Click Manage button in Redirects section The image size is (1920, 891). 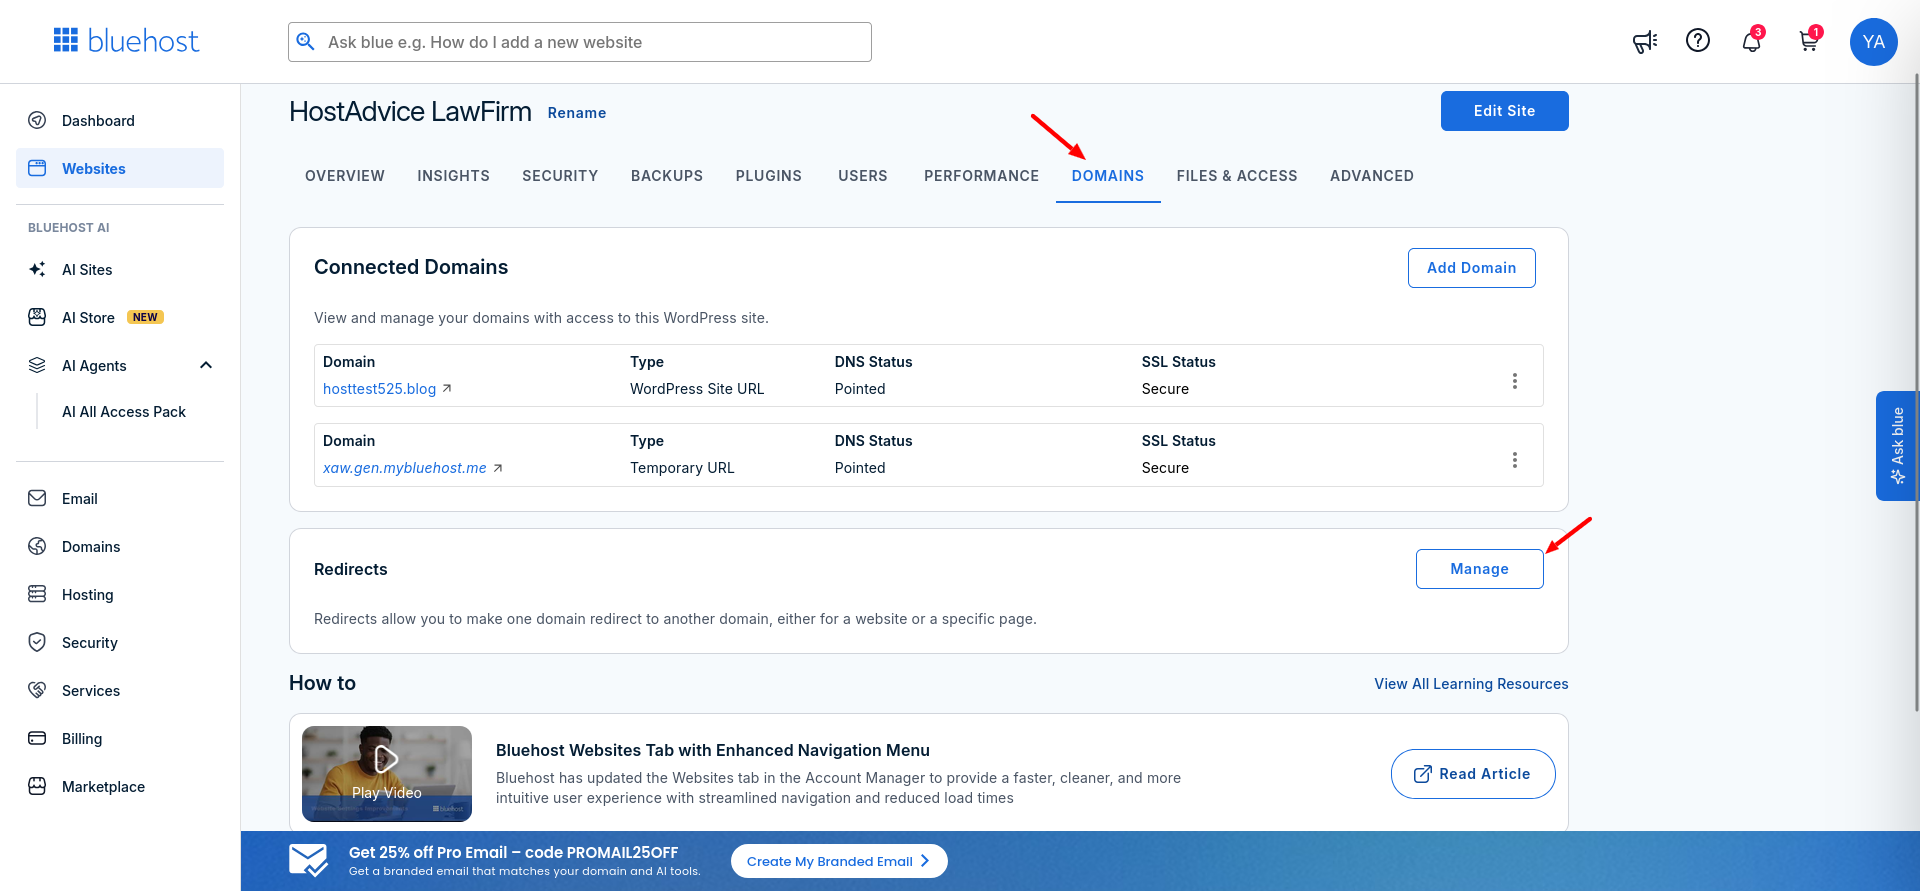pyautogui.click(x=1479, y=569)
